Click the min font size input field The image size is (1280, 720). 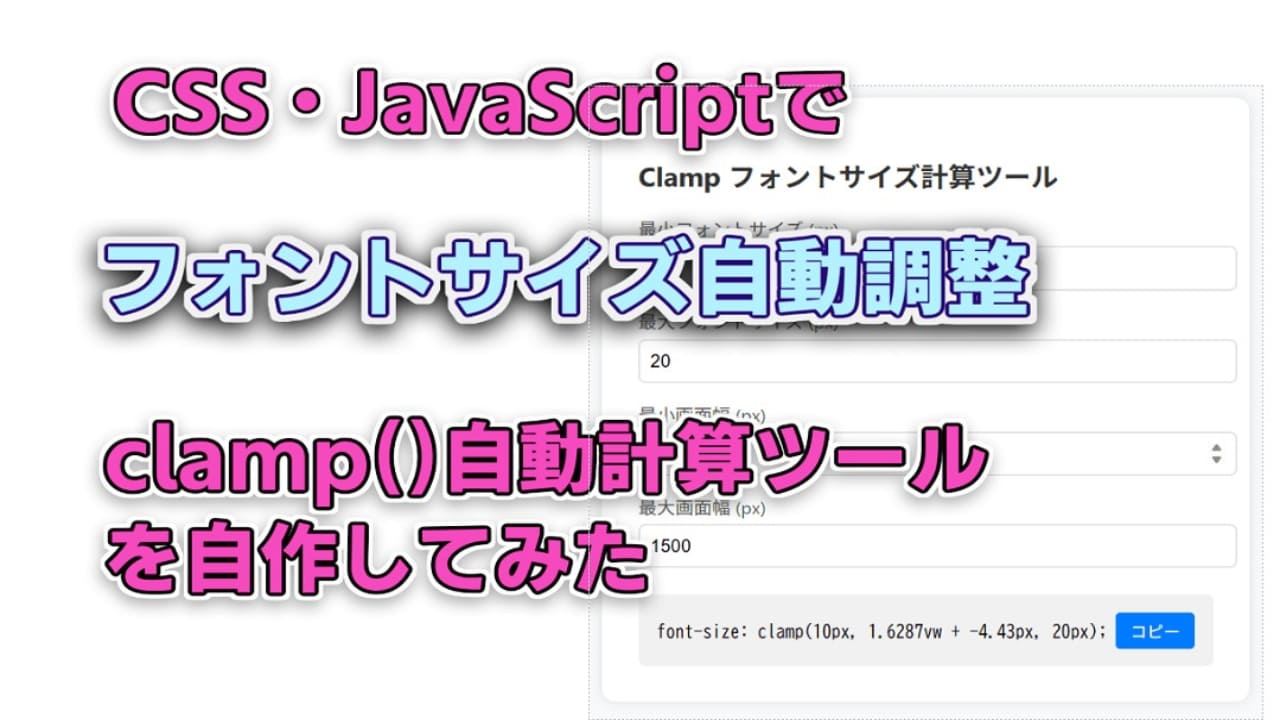coord(937,268)
